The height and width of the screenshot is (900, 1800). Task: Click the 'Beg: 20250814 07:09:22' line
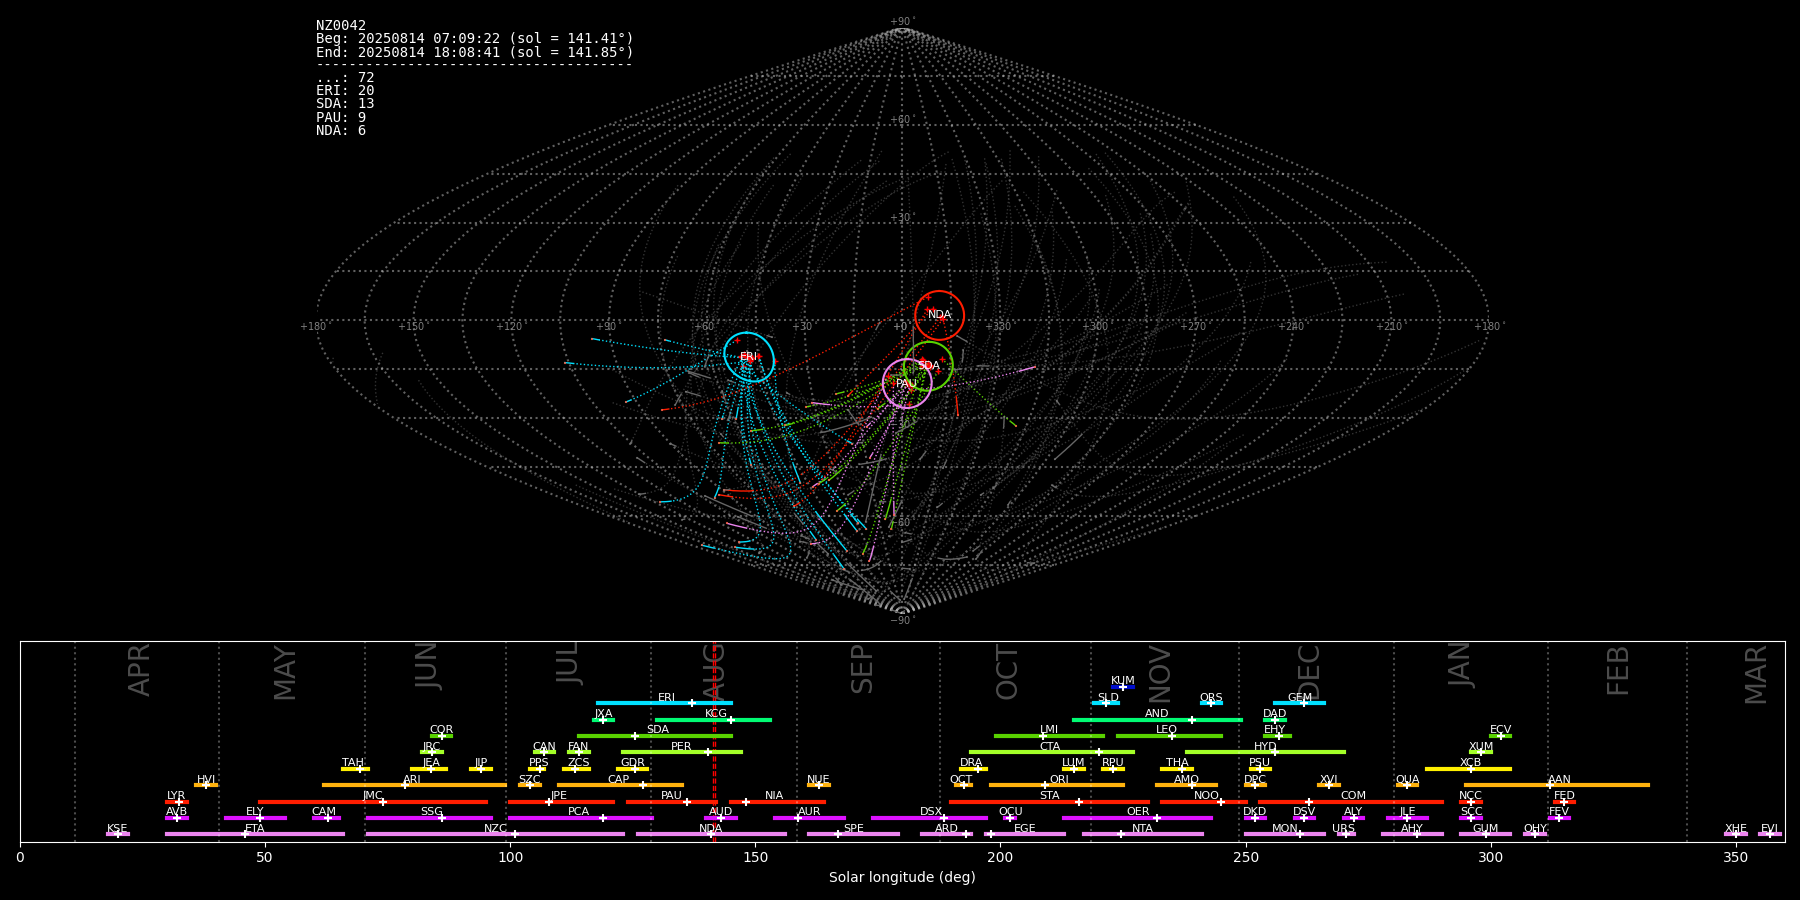(x=475, y=38)
